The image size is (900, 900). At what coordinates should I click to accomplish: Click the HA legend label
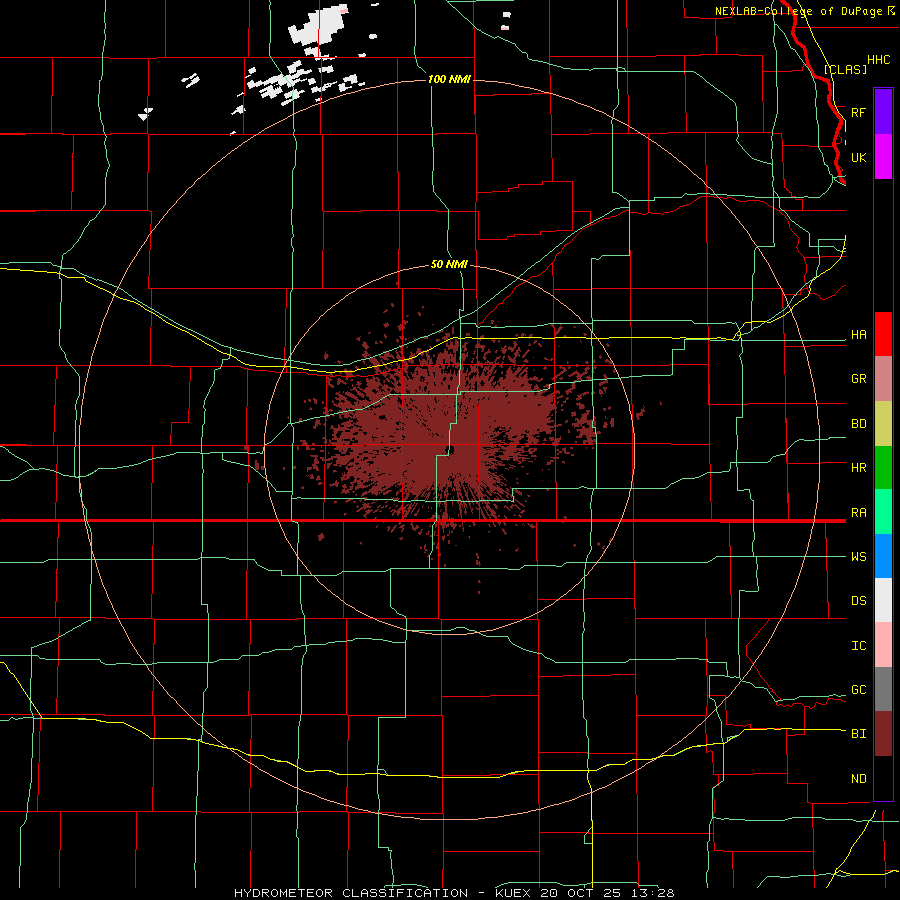pyautogui.click(x=858, y=334)
